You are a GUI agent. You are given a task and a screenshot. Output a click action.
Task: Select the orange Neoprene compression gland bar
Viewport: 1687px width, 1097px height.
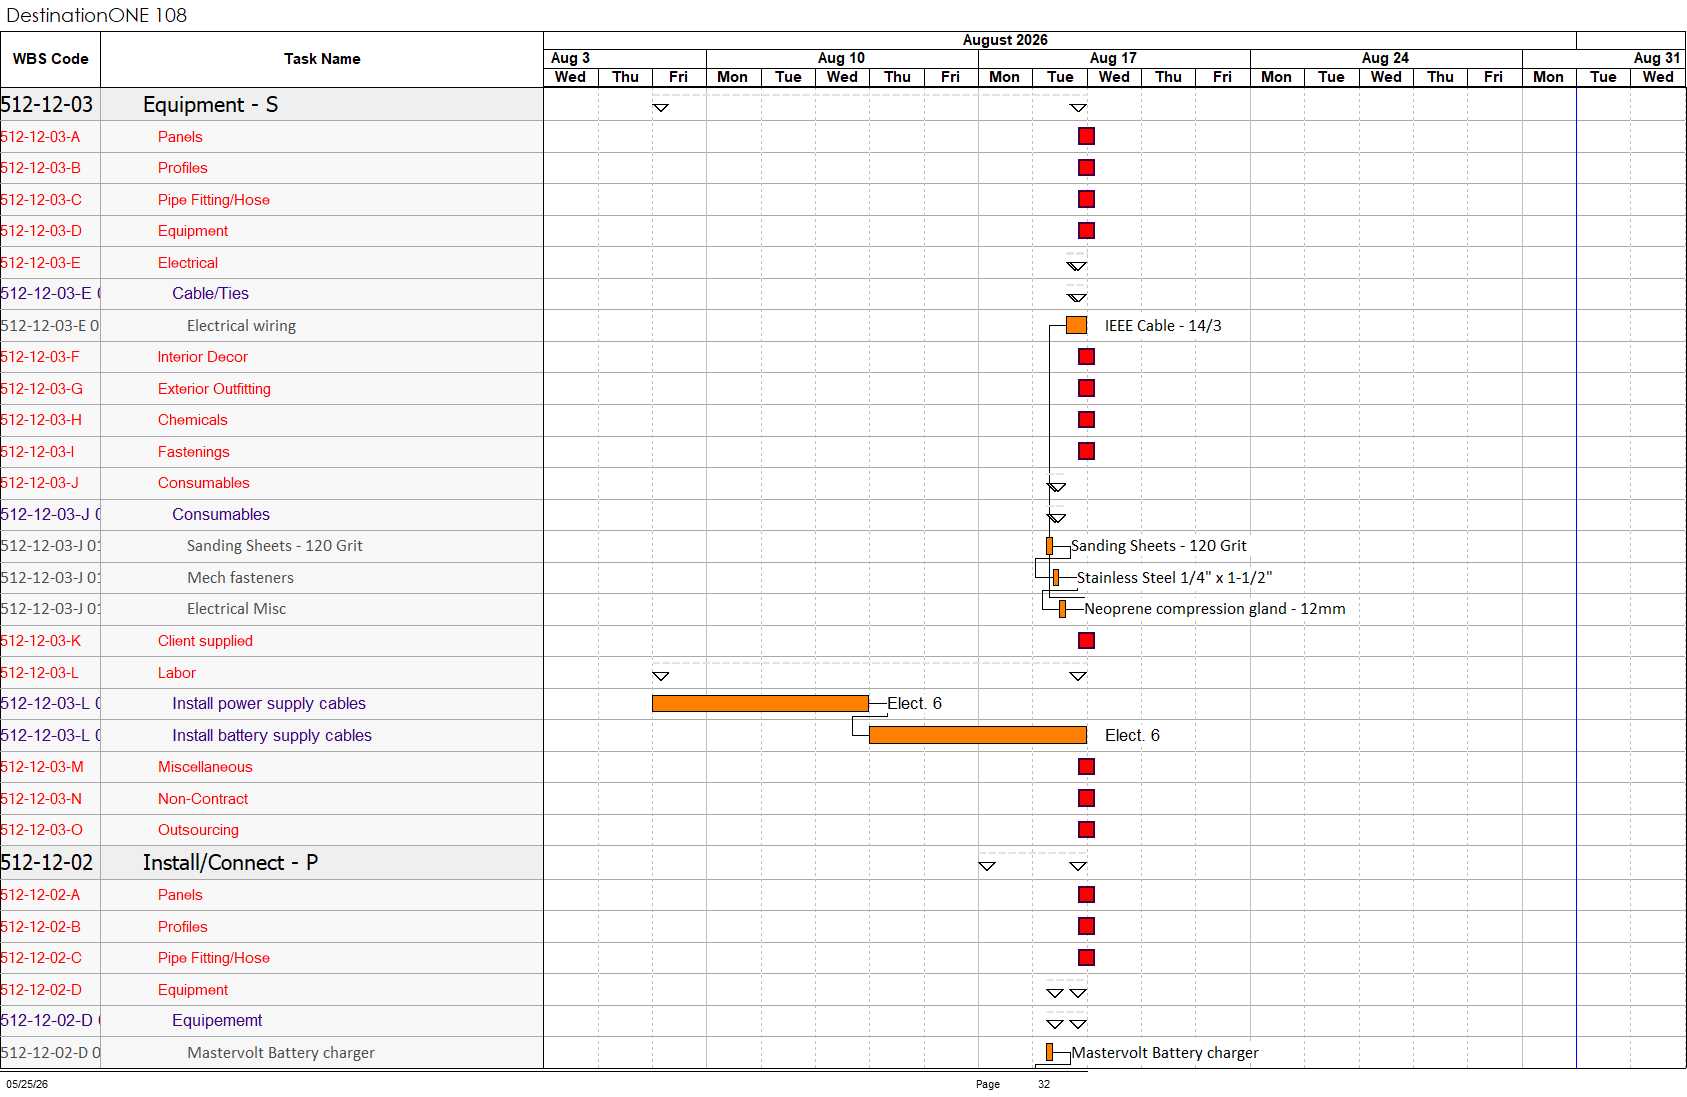click(1062, 609)
